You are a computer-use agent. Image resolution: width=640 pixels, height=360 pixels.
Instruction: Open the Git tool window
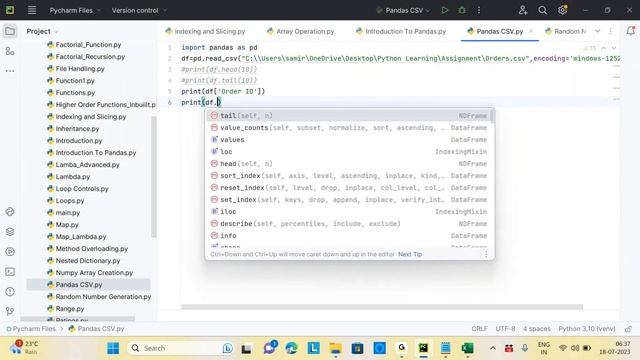tap(10, 311)
